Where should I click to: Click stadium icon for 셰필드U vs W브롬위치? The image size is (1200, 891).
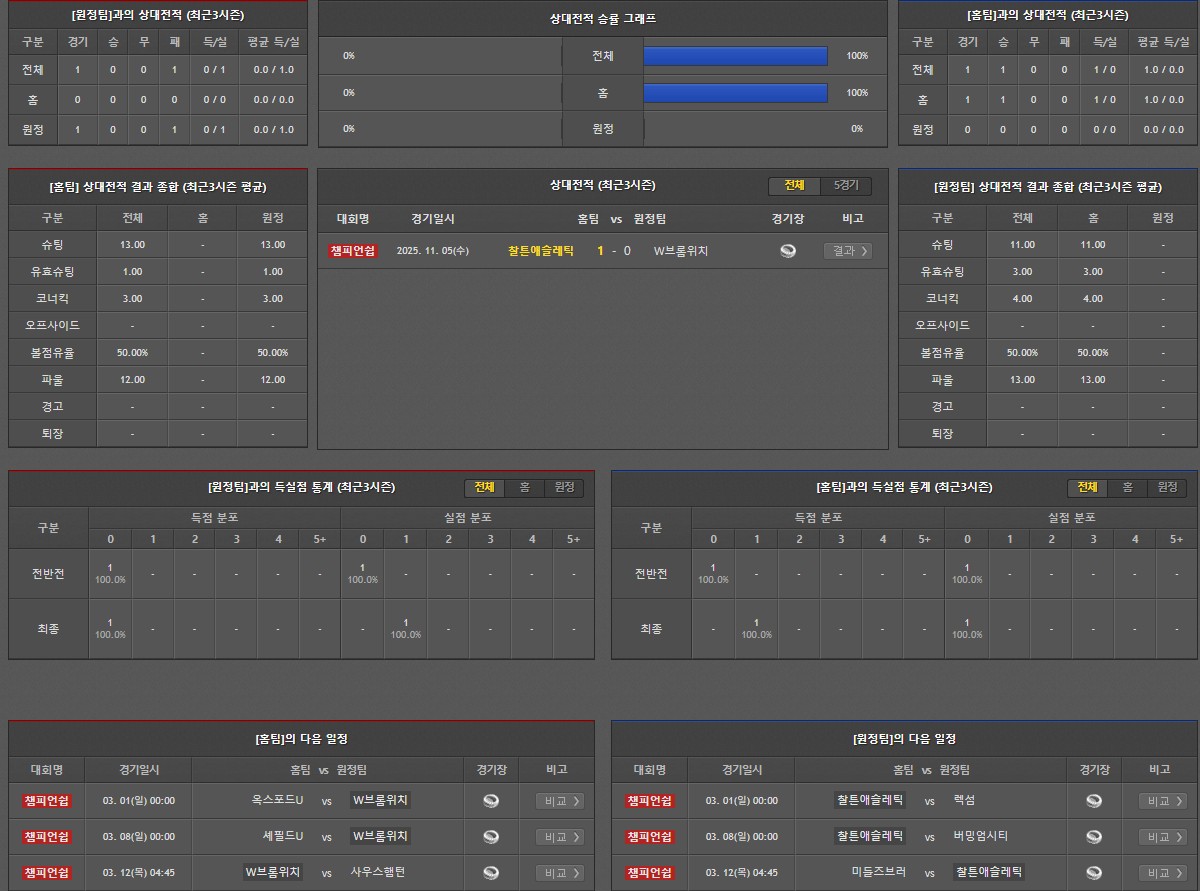point(491,837)
